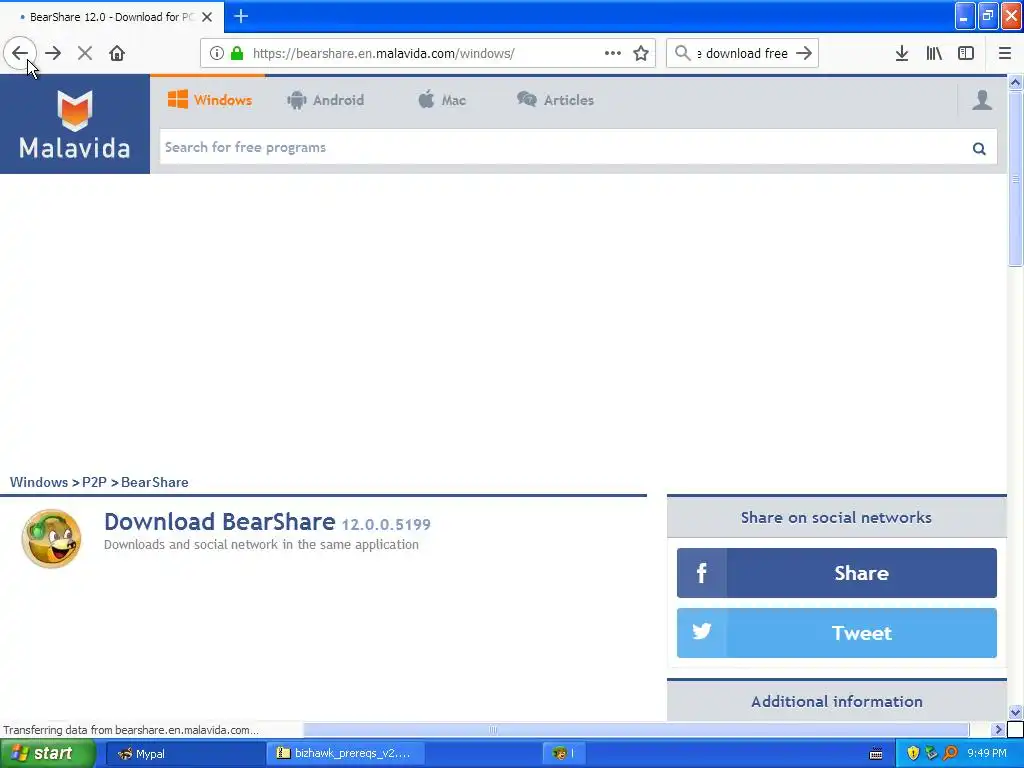Open the browser hamburger menu
Image resolution: width=1024 pixels, height=768 pixels.
click(x=1005, y=53)
